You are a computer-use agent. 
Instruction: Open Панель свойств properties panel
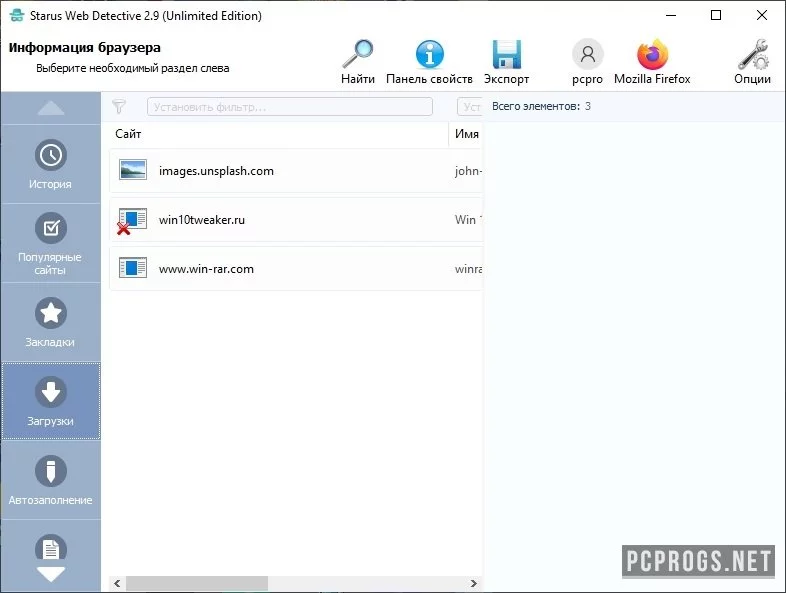(429, 62)
